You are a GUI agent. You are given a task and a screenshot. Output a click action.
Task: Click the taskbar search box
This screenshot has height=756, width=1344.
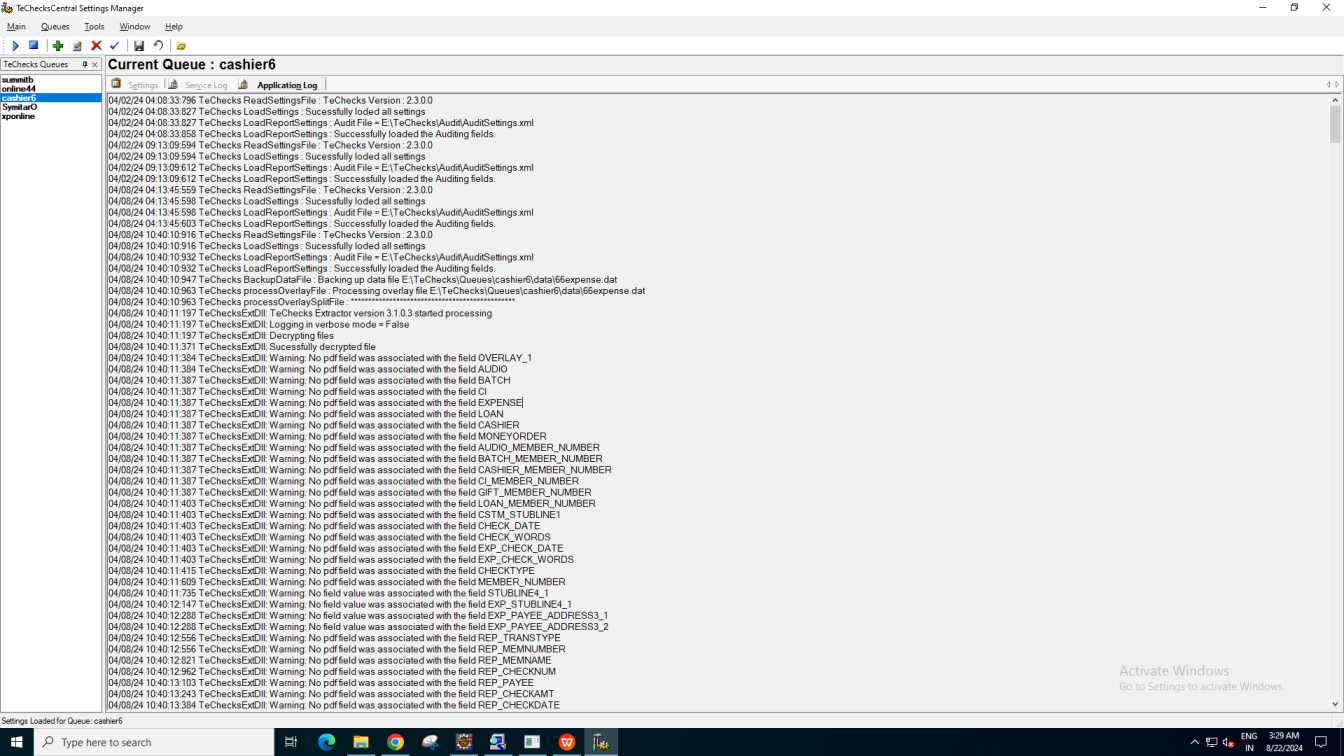click(154, 742)
